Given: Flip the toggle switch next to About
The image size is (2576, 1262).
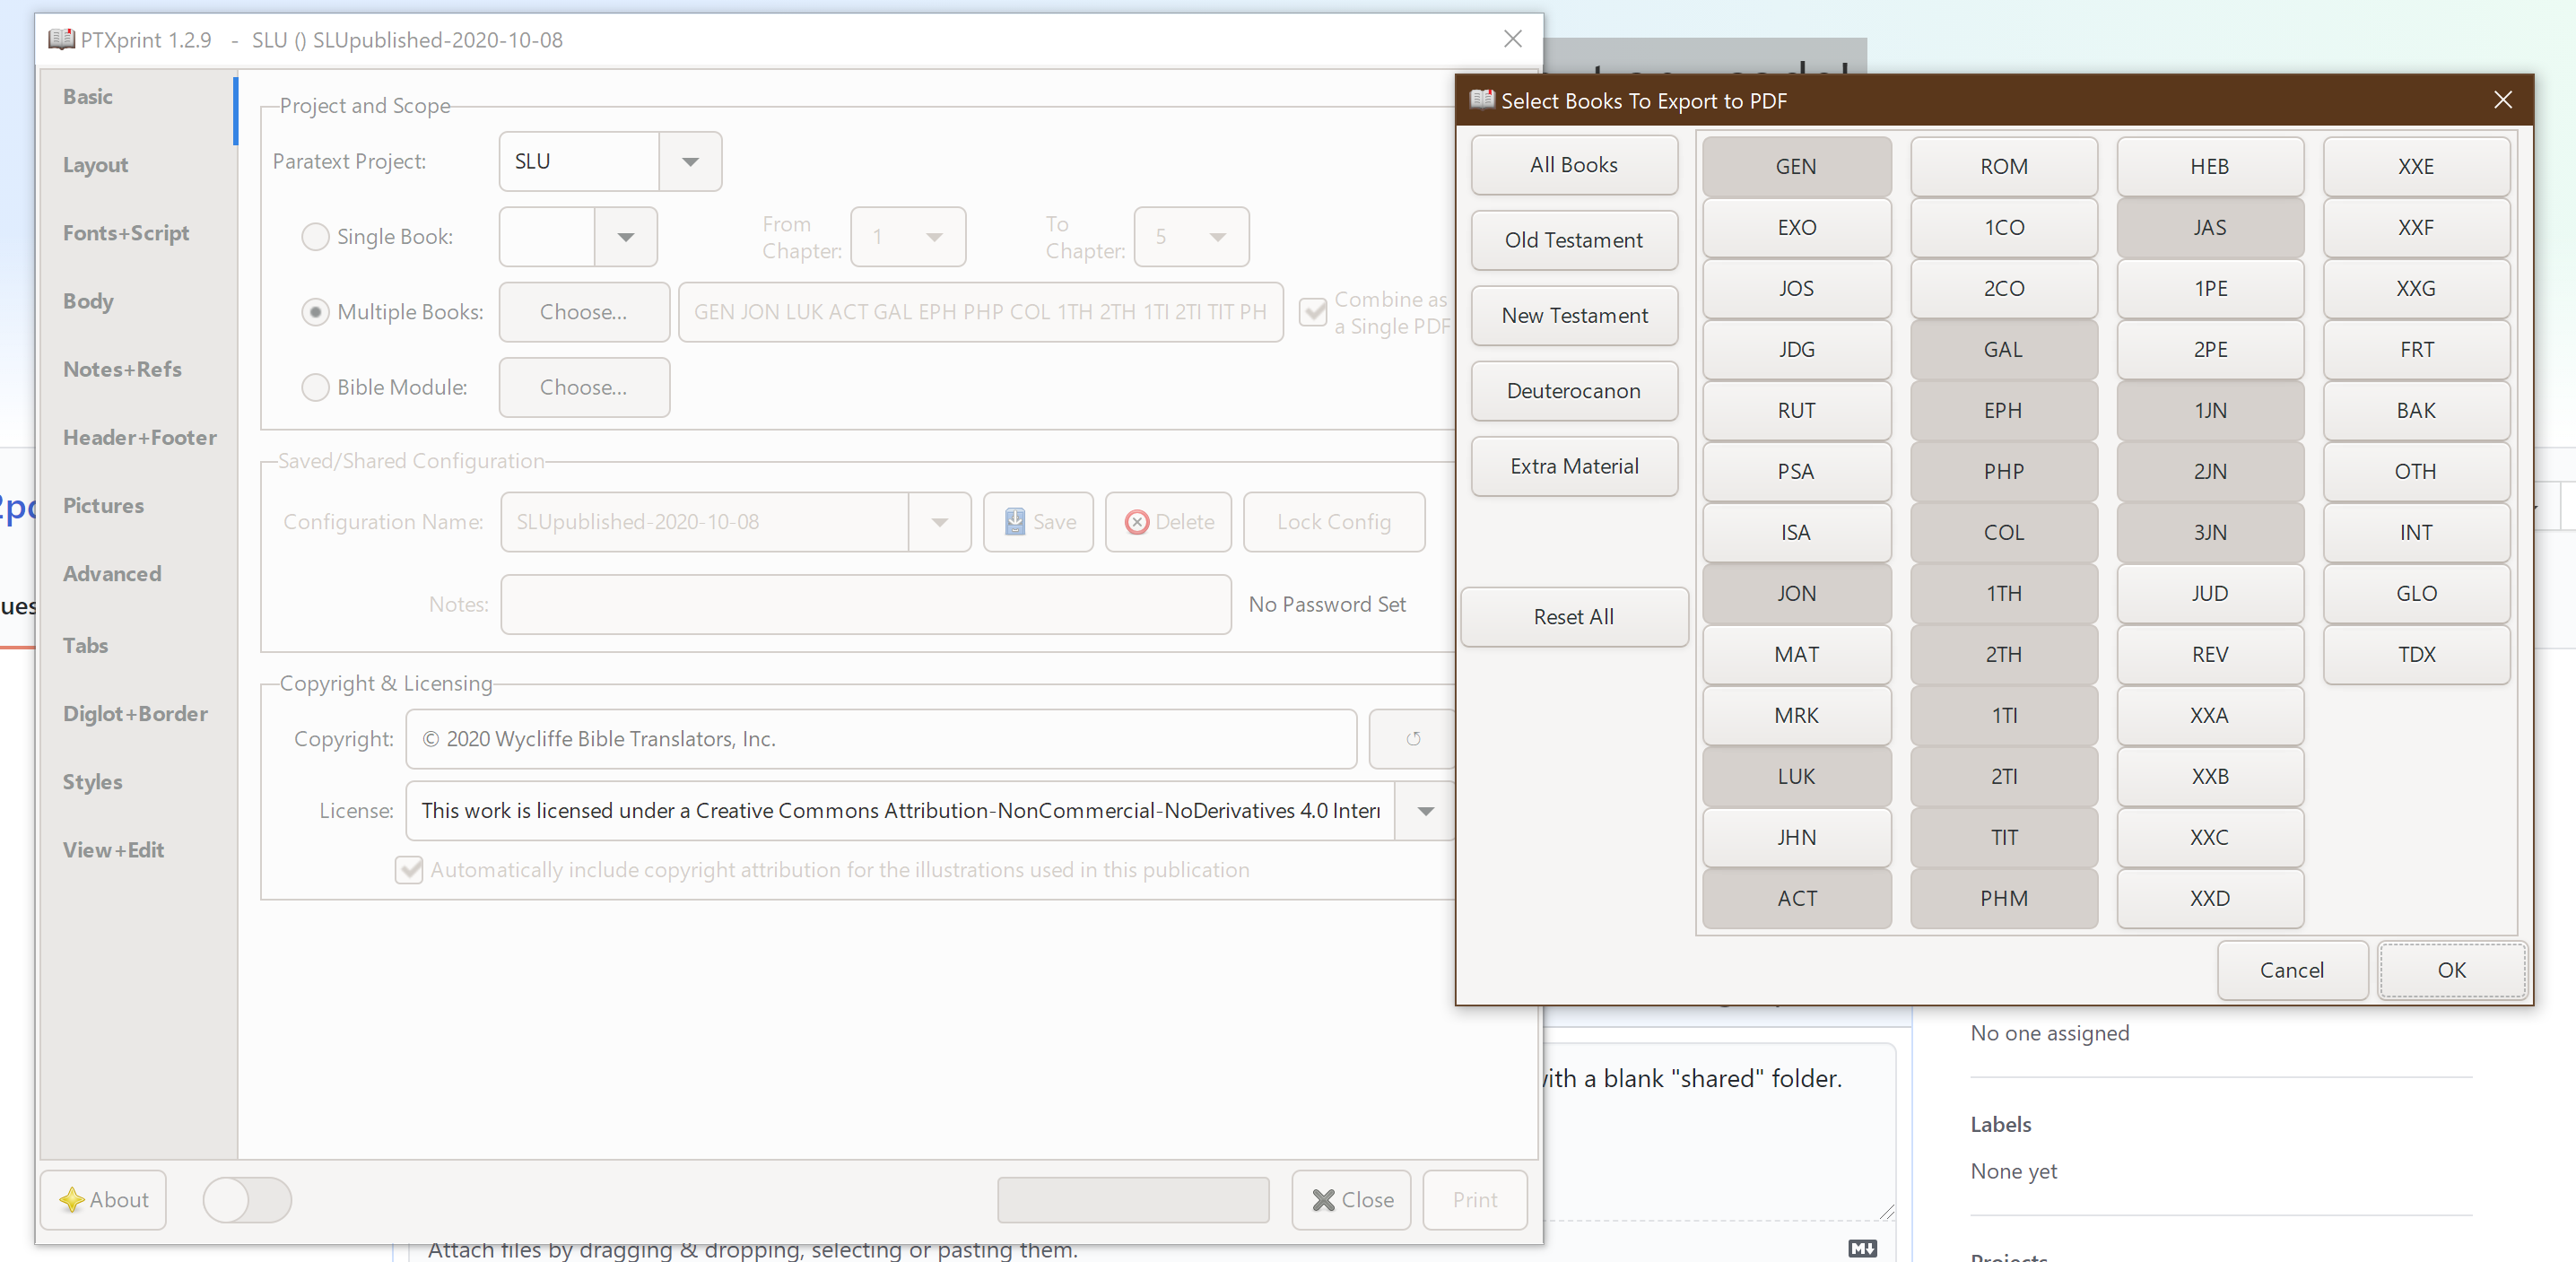Looking at the screenshot, I should pyautogui.click(x=247, y=1200).
